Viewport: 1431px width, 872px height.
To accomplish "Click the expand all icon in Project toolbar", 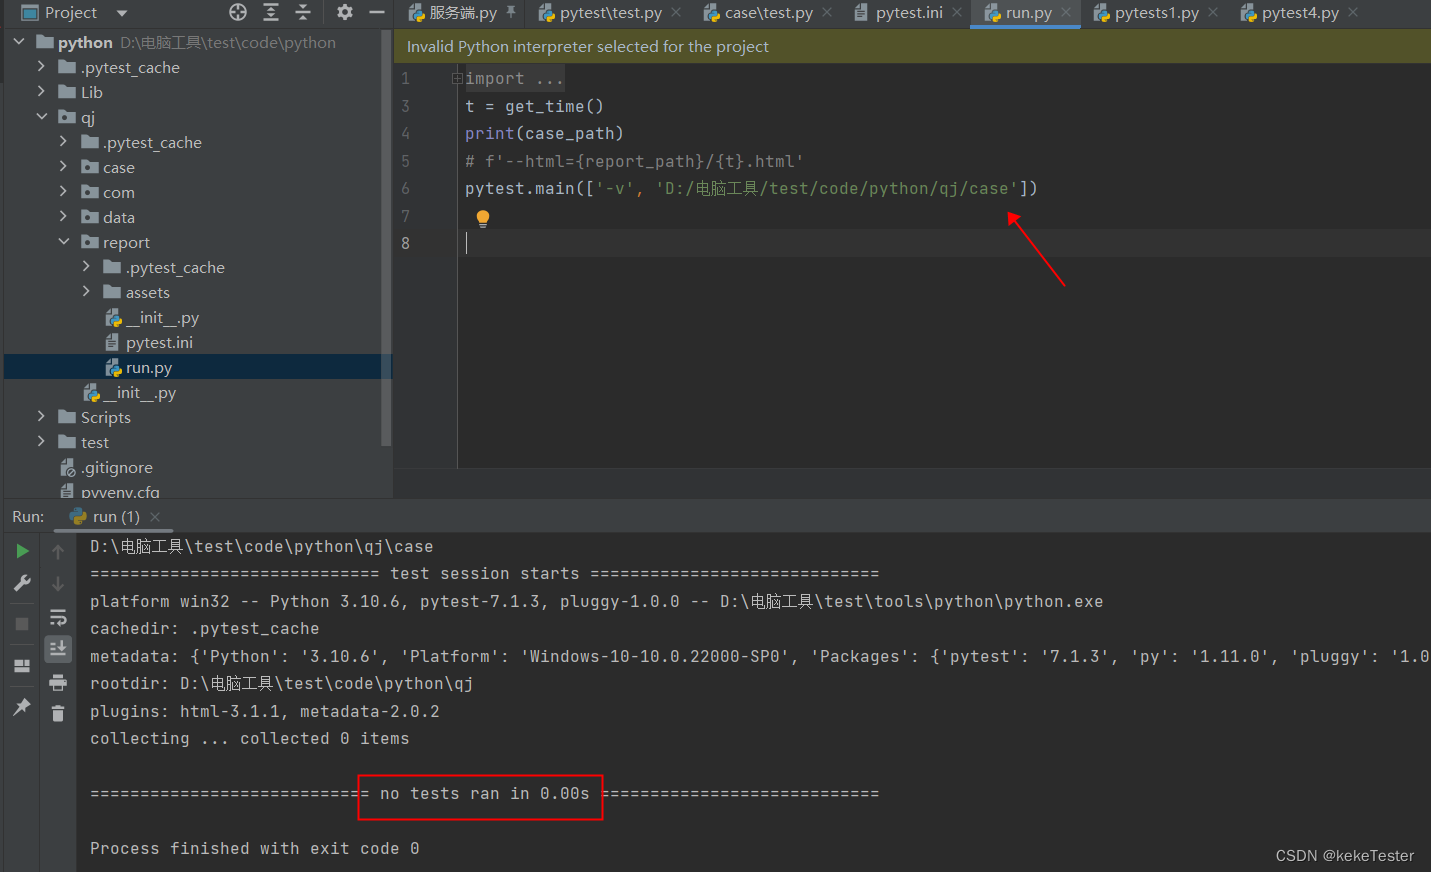I will (271, 12).
